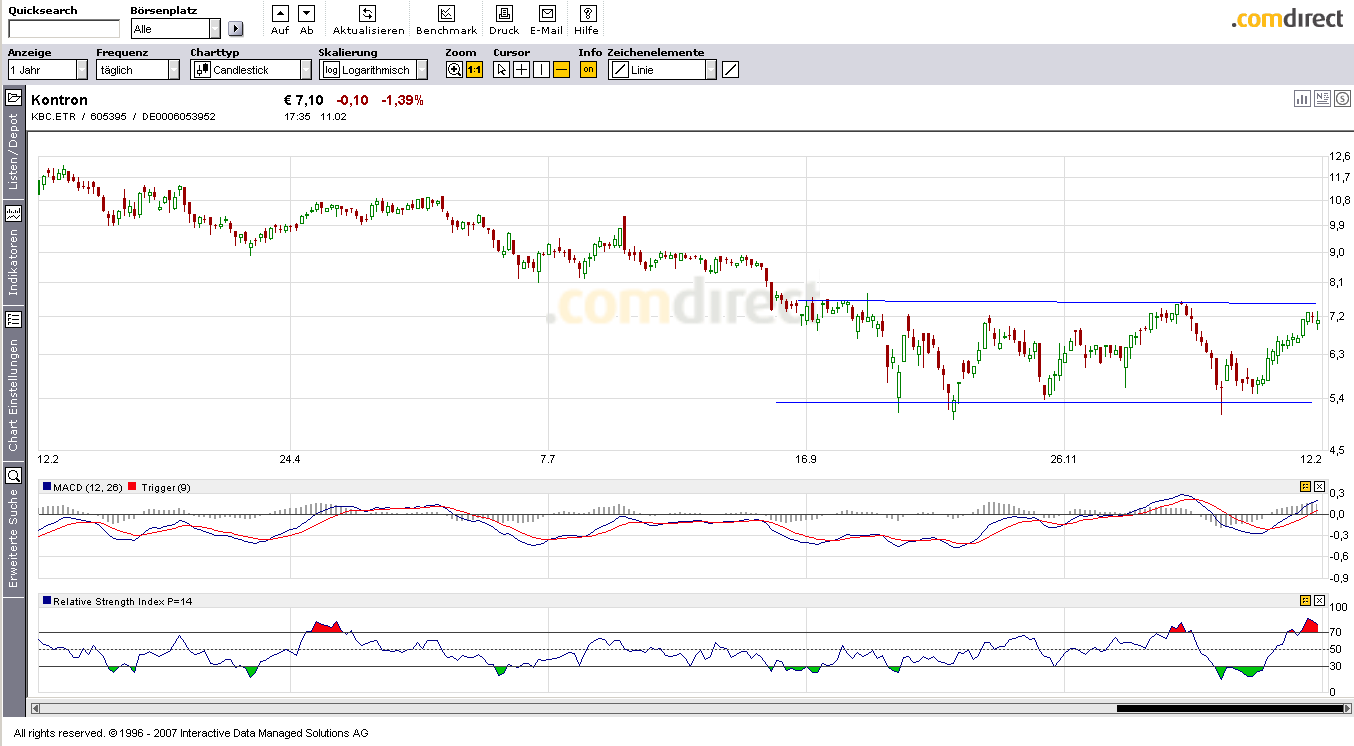Image resolution: width=1354 pixels, height=746 pixels.
Task: Print the chart with Druck icon
Action: pos(504,14)
